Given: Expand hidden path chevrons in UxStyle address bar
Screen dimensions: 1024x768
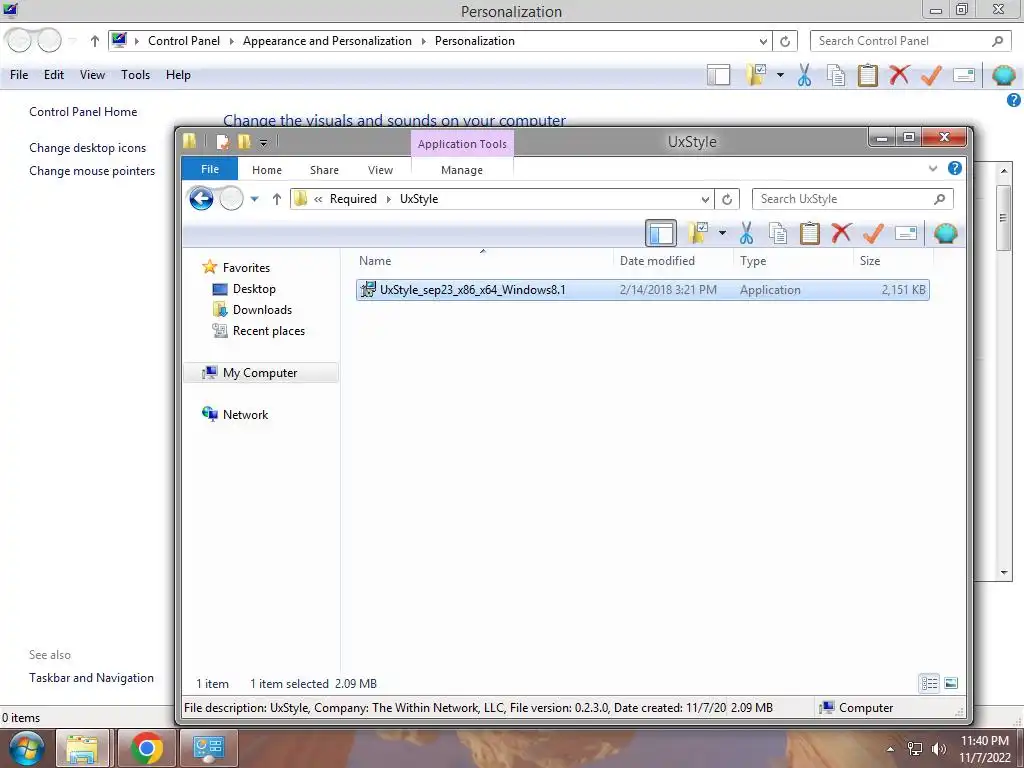Looking at the screenshot, I should point(318,199).
